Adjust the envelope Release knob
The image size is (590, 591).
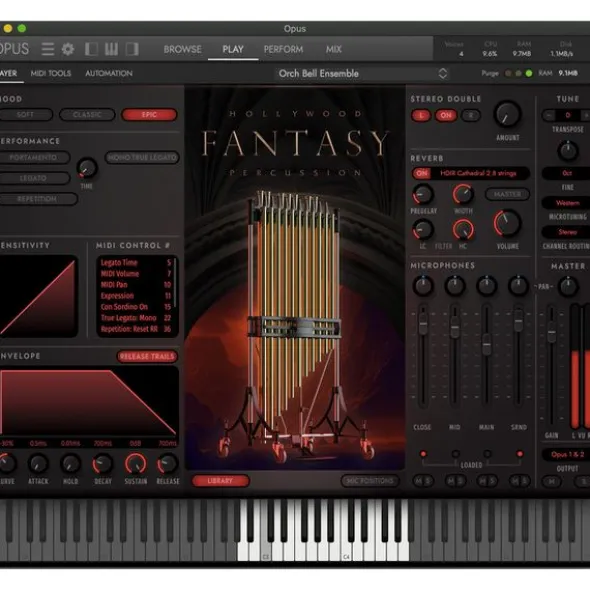click(x=167, y=464)
